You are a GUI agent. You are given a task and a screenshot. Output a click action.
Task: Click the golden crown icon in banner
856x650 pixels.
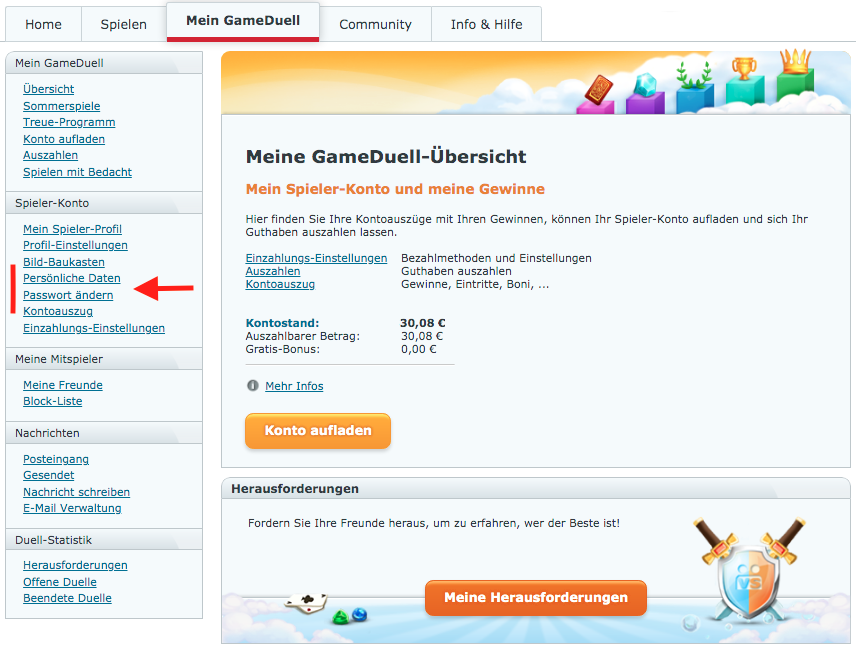pos(796,61)
